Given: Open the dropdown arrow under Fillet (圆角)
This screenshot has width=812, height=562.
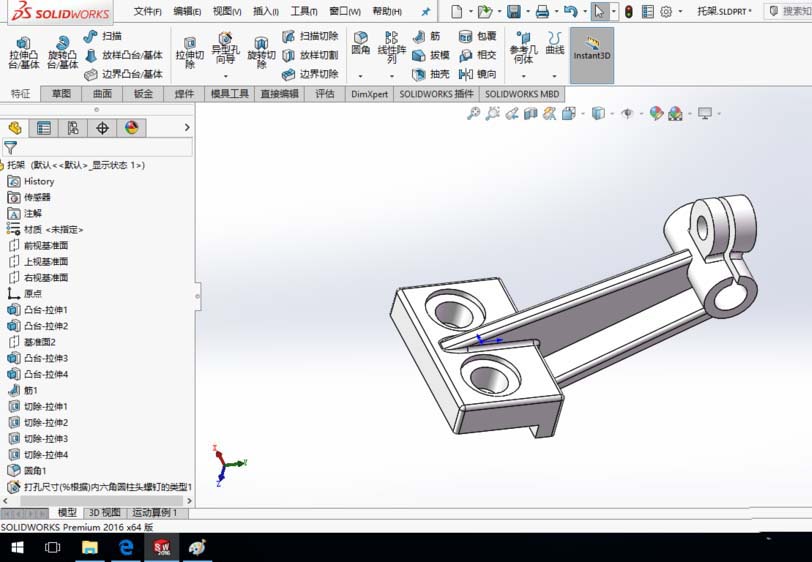Looking at the screenshot, I should 360,76.
